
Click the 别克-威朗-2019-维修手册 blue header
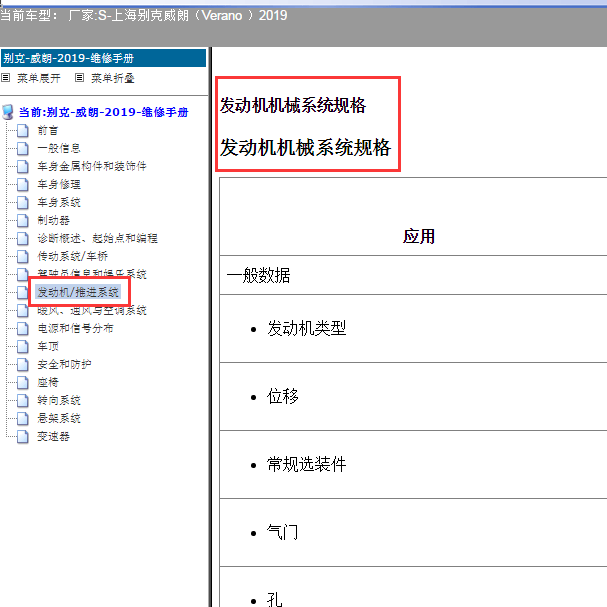coord(103,58)
